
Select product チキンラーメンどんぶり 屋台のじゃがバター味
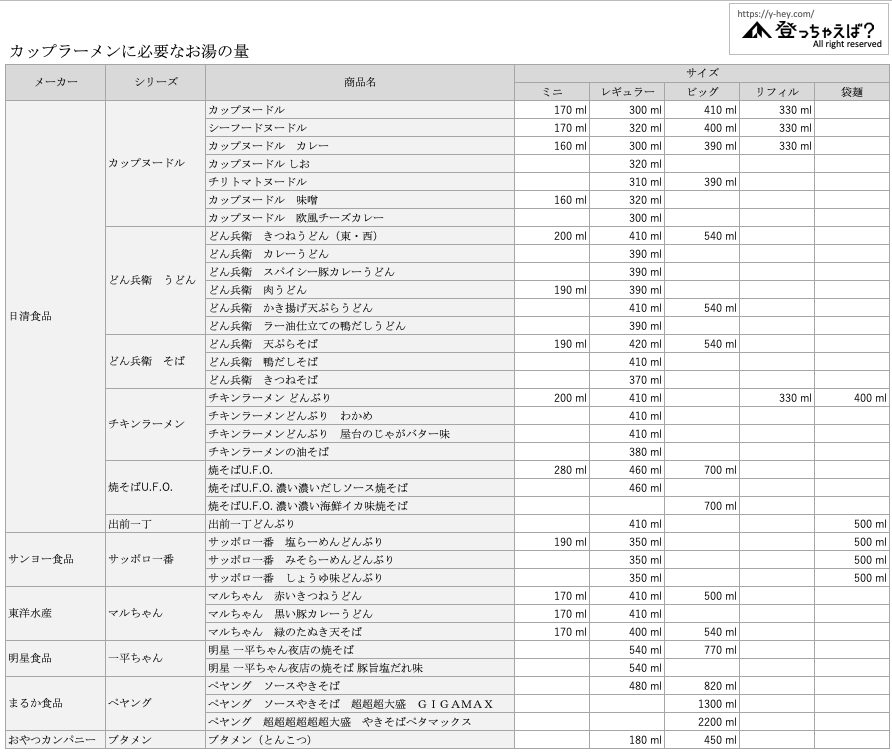click(360, 434)
